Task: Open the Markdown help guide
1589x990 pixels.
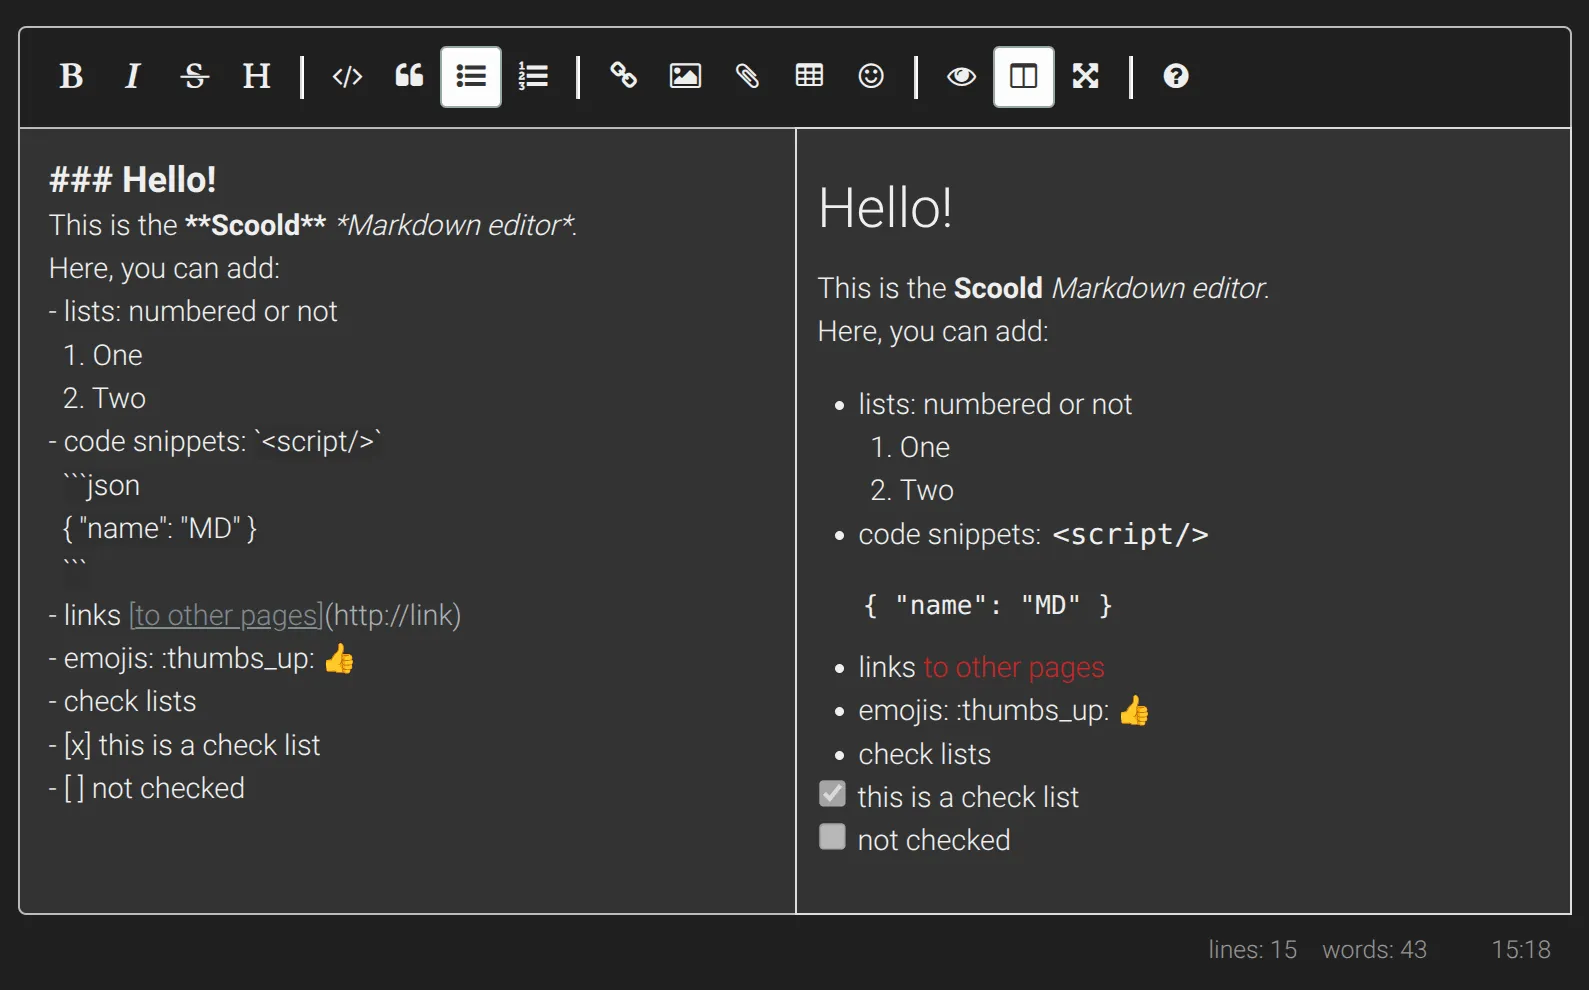Action: point(1176,76)
